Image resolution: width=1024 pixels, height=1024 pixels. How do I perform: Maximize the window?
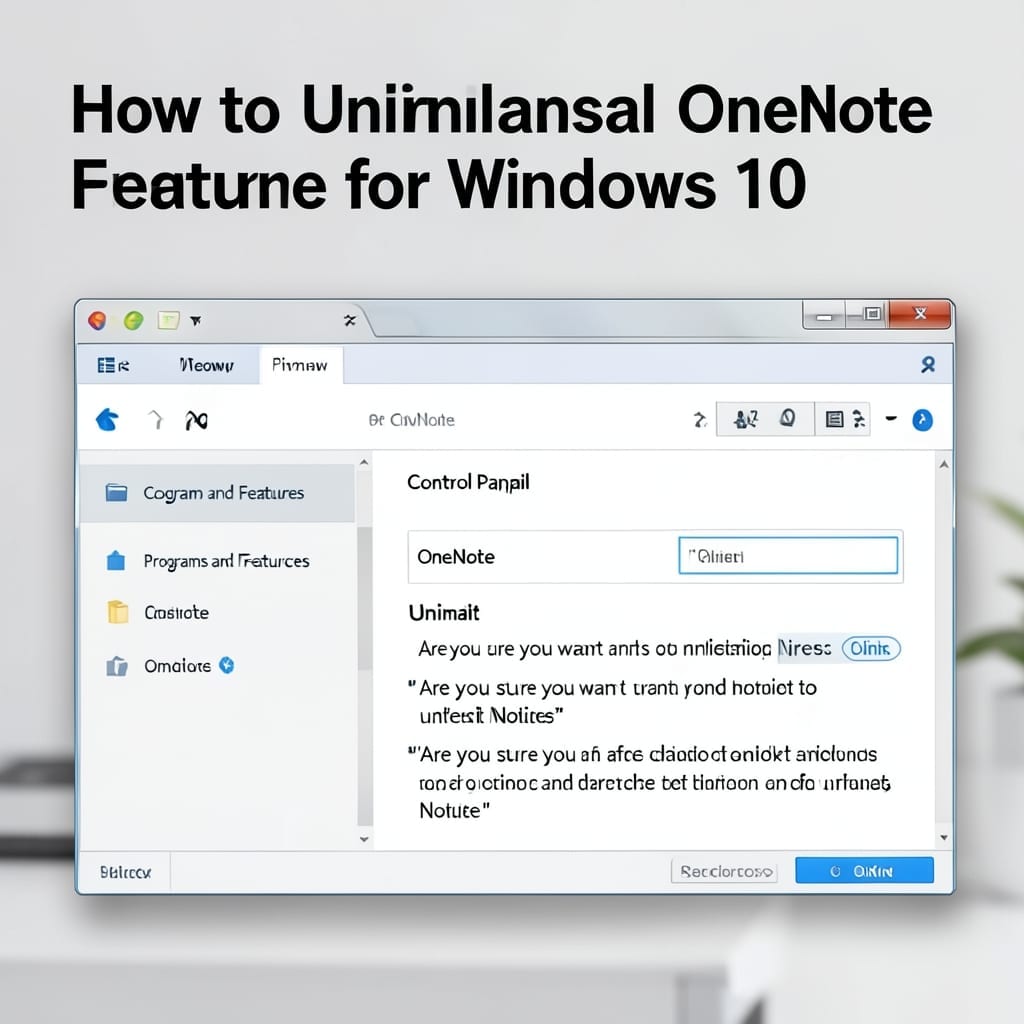pos(869,314)
